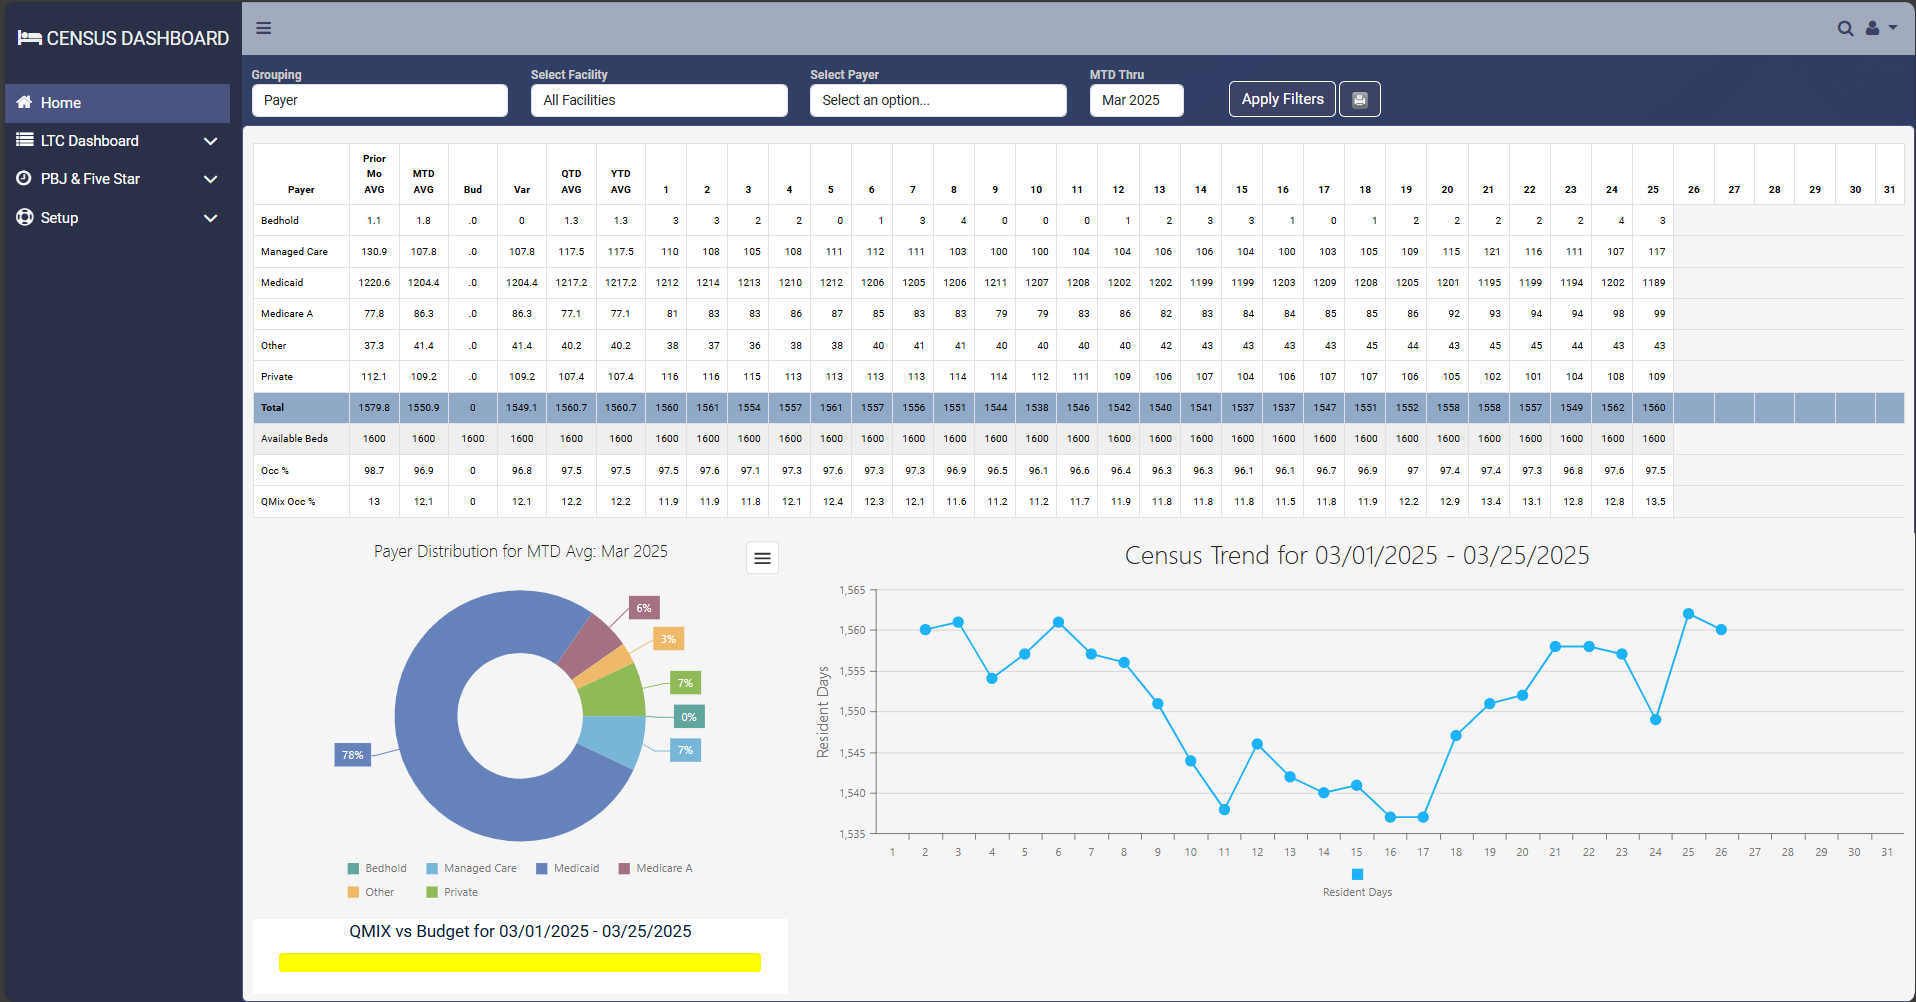The width and height of the screenshot is (1916, 1002).
Task: Open the pie chart hamburger menu
Action: tap(762, 558)
